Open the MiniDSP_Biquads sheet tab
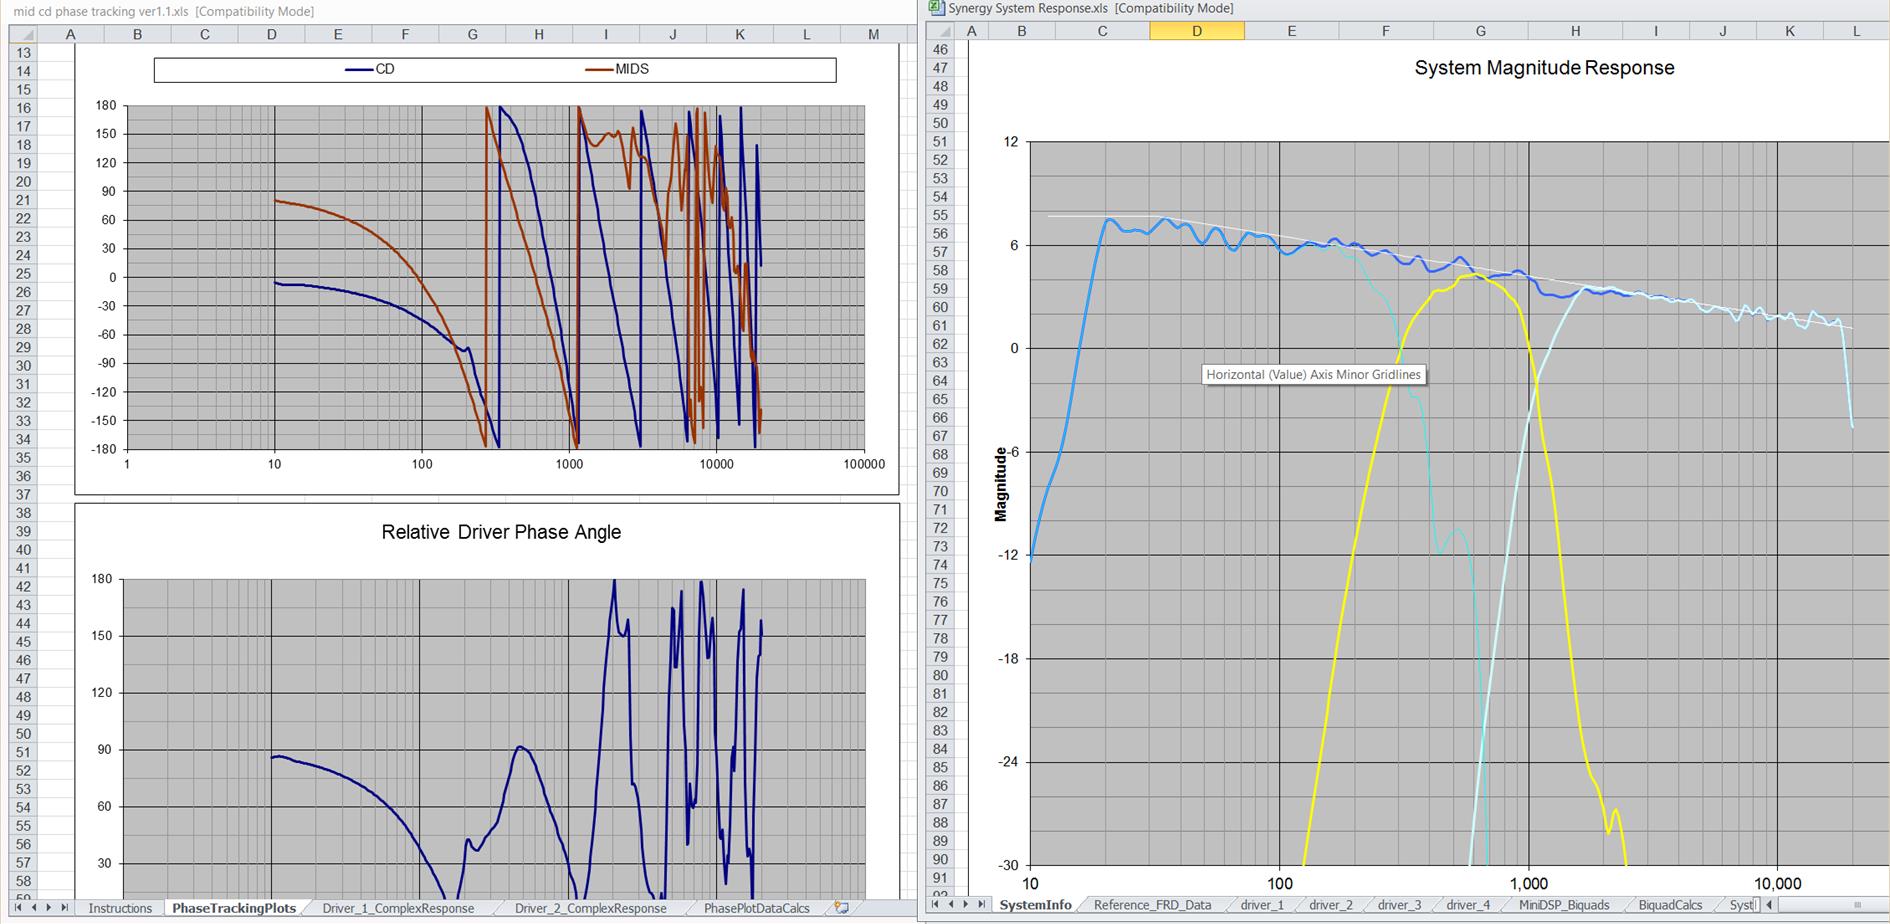Viewport: 1890px width, 924px height. click(x=1564, y=905)
